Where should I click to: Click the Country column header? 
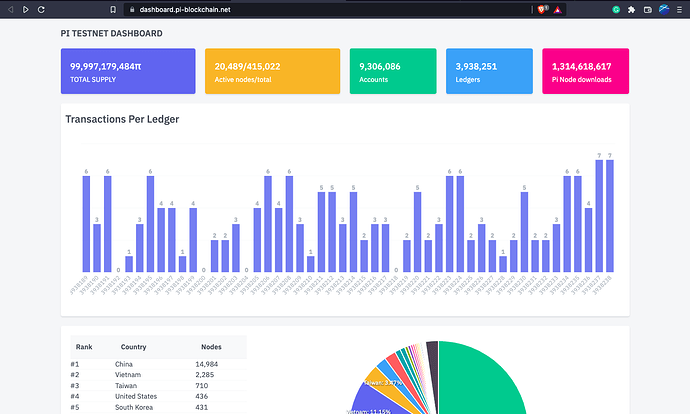(133, 347)
